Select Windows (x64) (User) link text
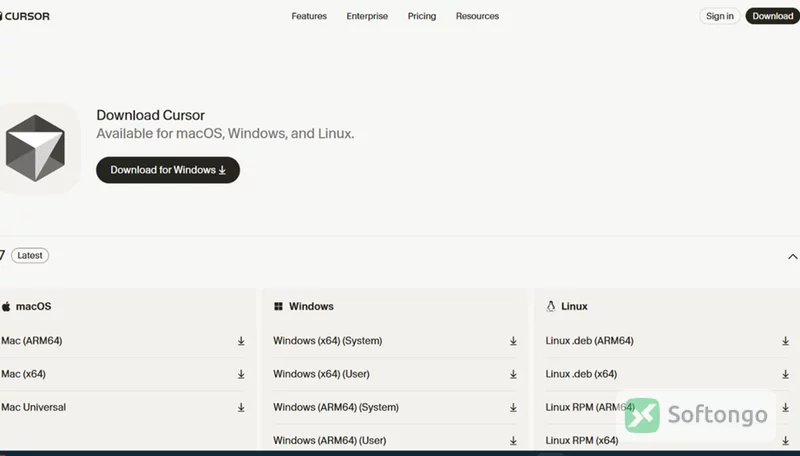Viewport: 800px width, 456px height. point(321,374)
